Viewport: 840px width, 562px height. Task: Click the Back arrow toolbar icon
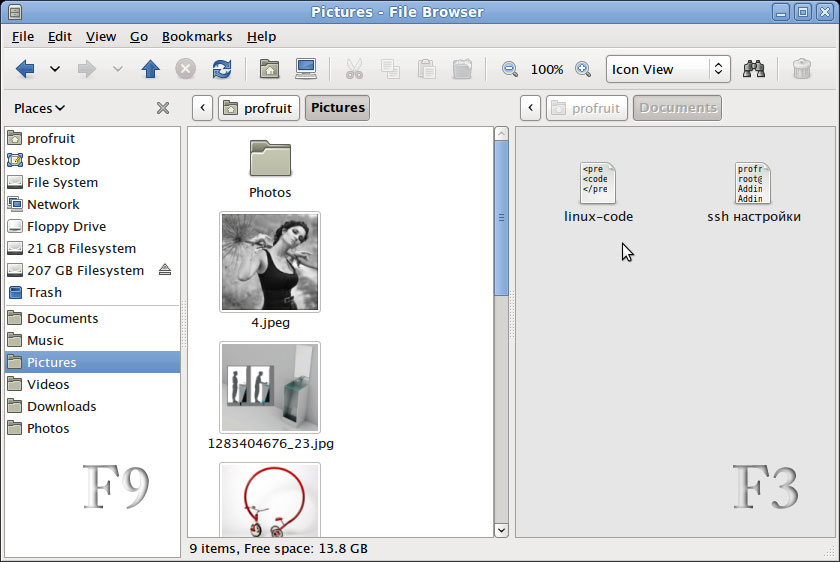[25, 69]
